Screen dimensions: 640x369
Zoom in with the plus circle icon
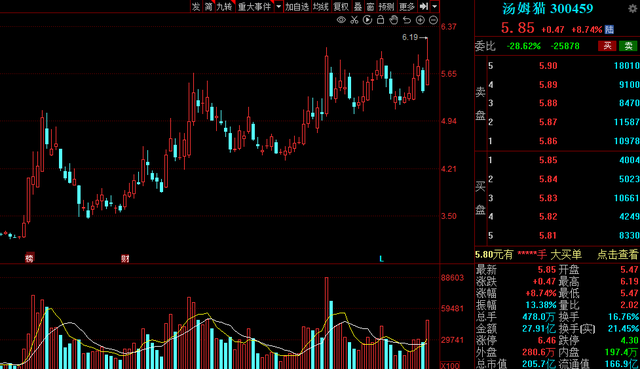[x=420, y=20]
